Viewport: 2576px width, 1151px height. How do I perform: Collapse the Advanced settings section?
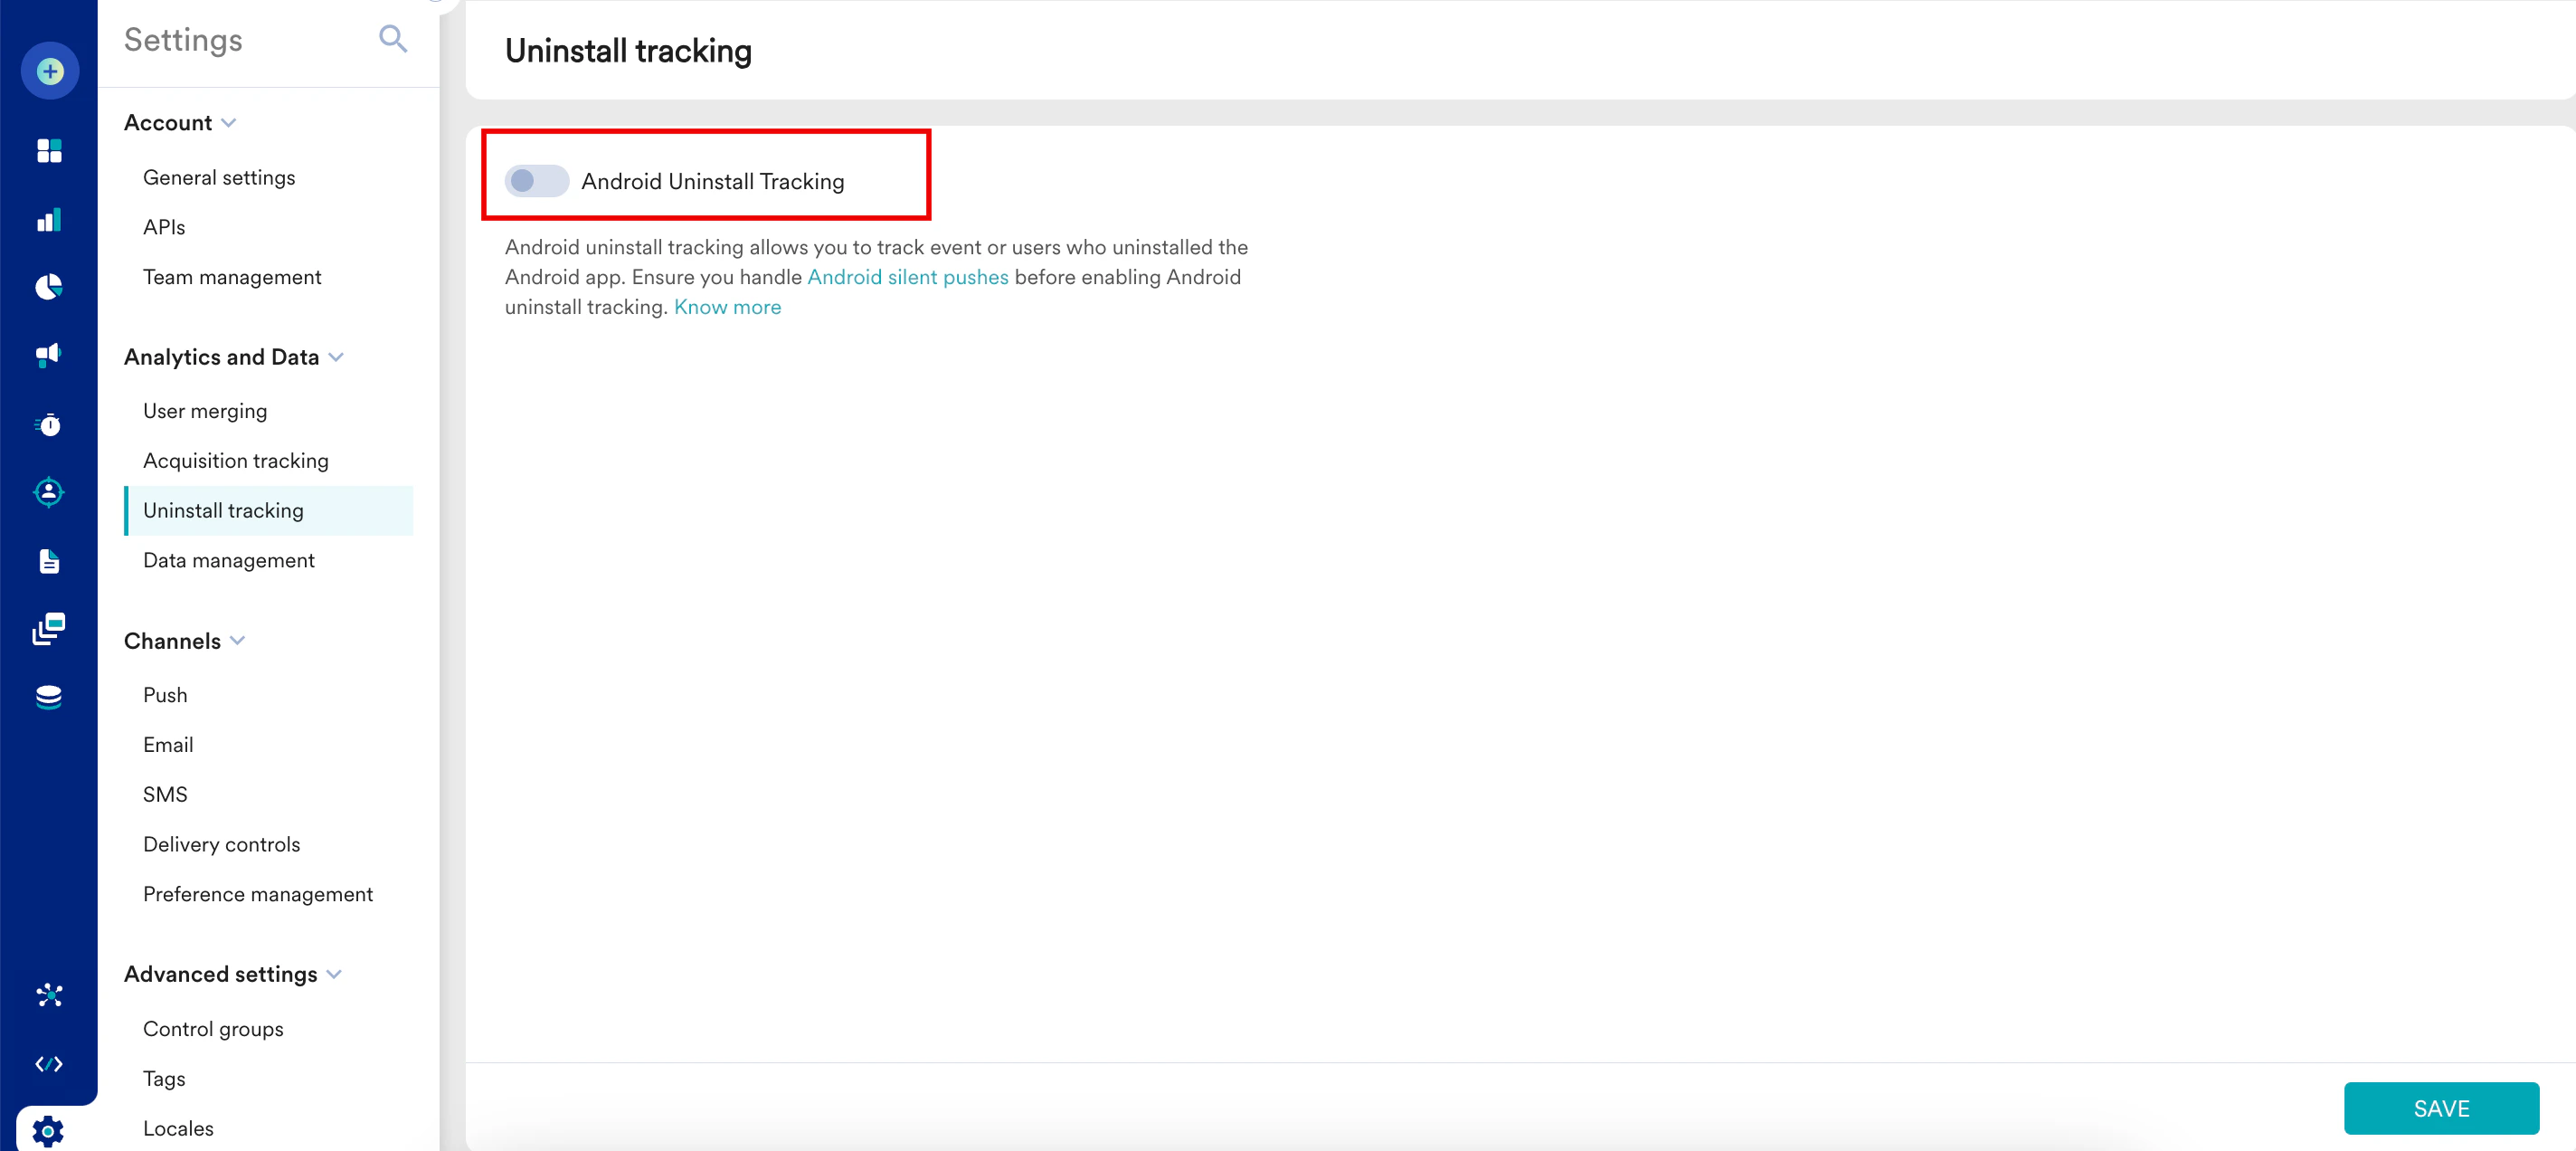(x=334, y=974)
